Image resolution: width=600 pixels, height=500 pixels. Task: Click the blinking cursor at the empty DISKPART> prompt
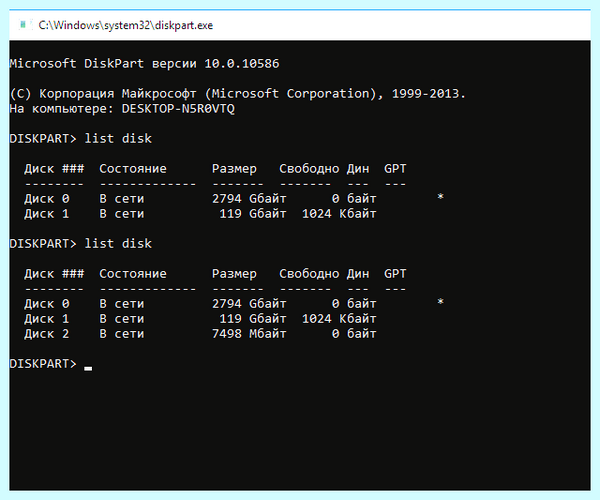[88, 368]
